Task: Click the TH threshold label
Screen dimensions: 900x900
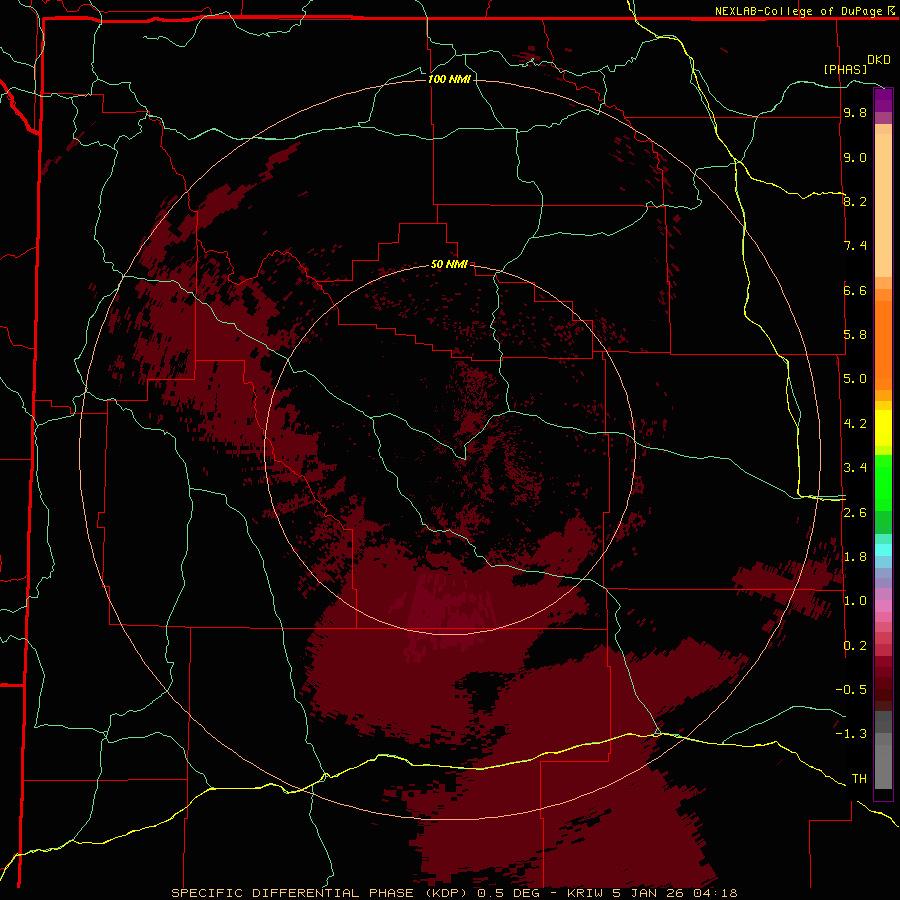Action: [859, 779]
